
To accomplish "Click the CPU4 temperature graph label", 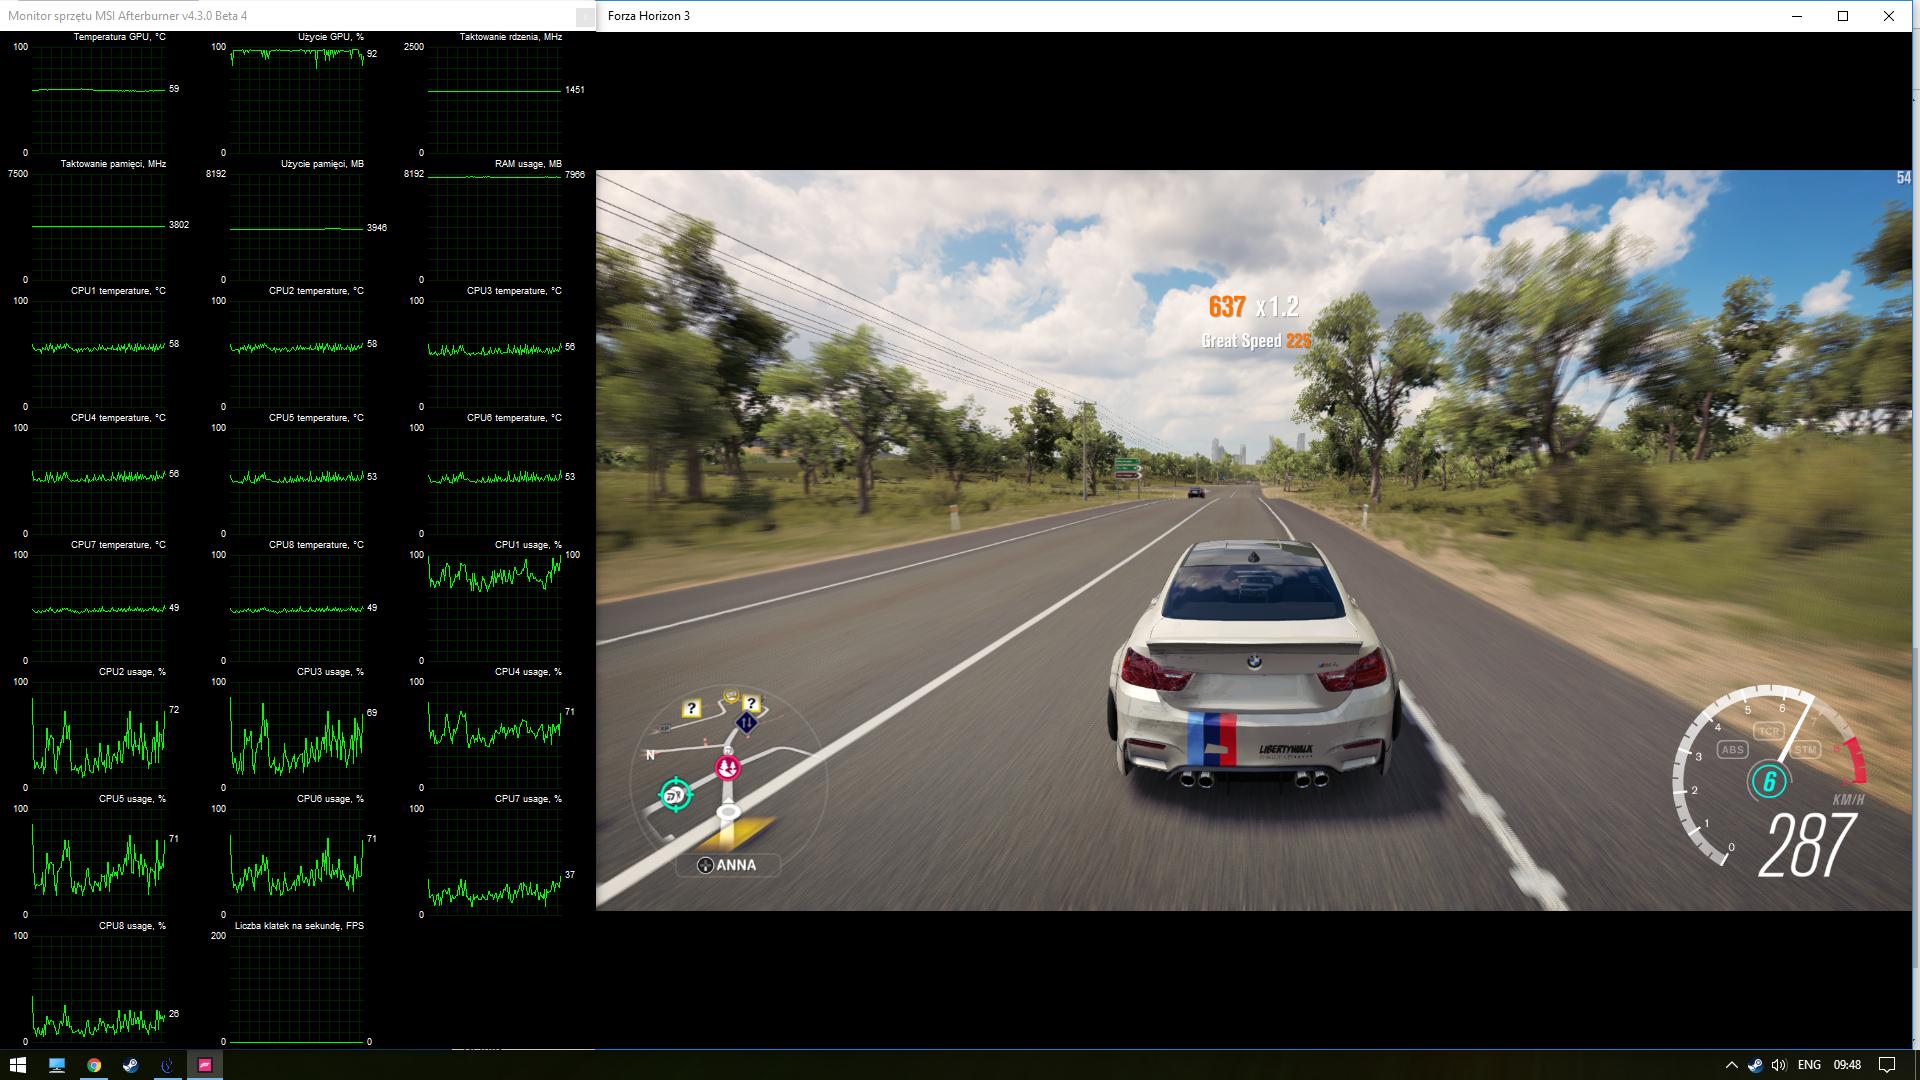I will 118,418.
